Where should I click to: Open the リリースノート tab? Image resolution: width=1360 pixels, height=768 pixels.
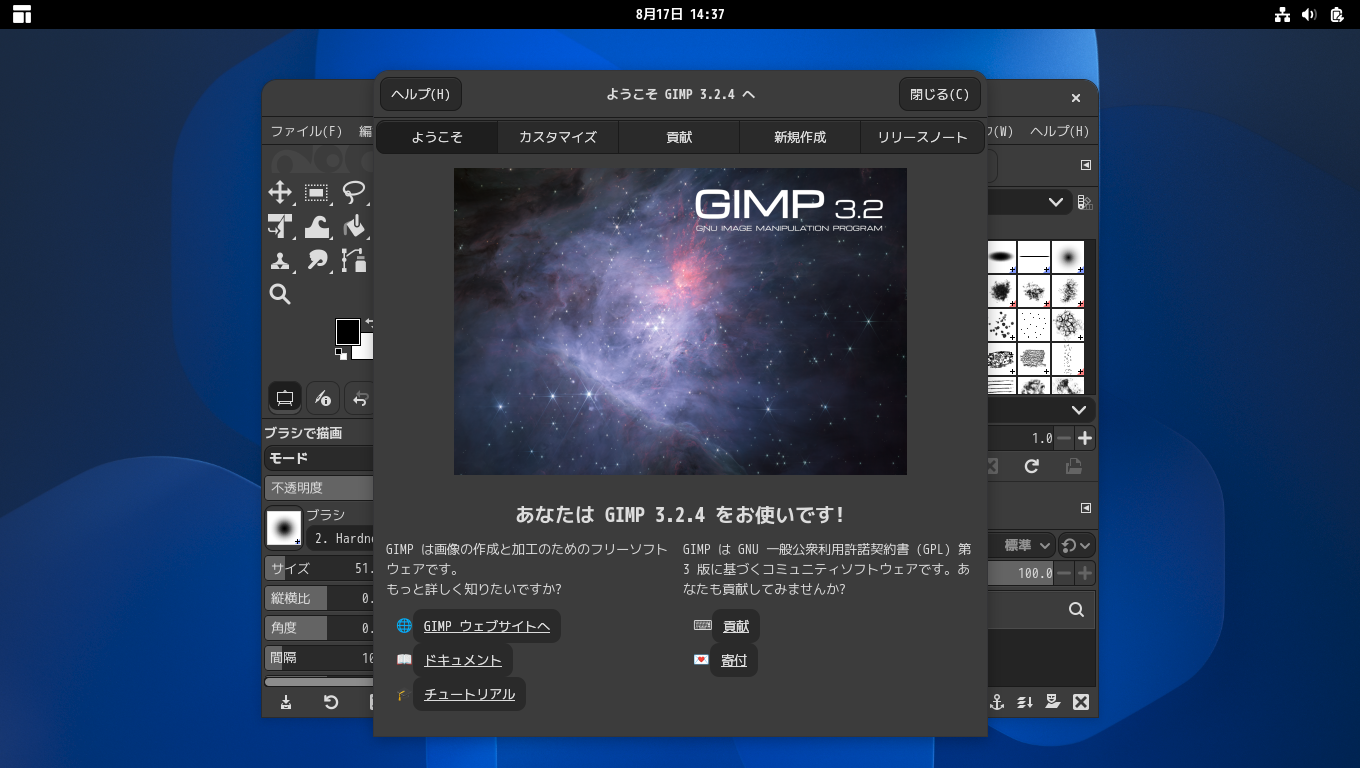[922, 137]
